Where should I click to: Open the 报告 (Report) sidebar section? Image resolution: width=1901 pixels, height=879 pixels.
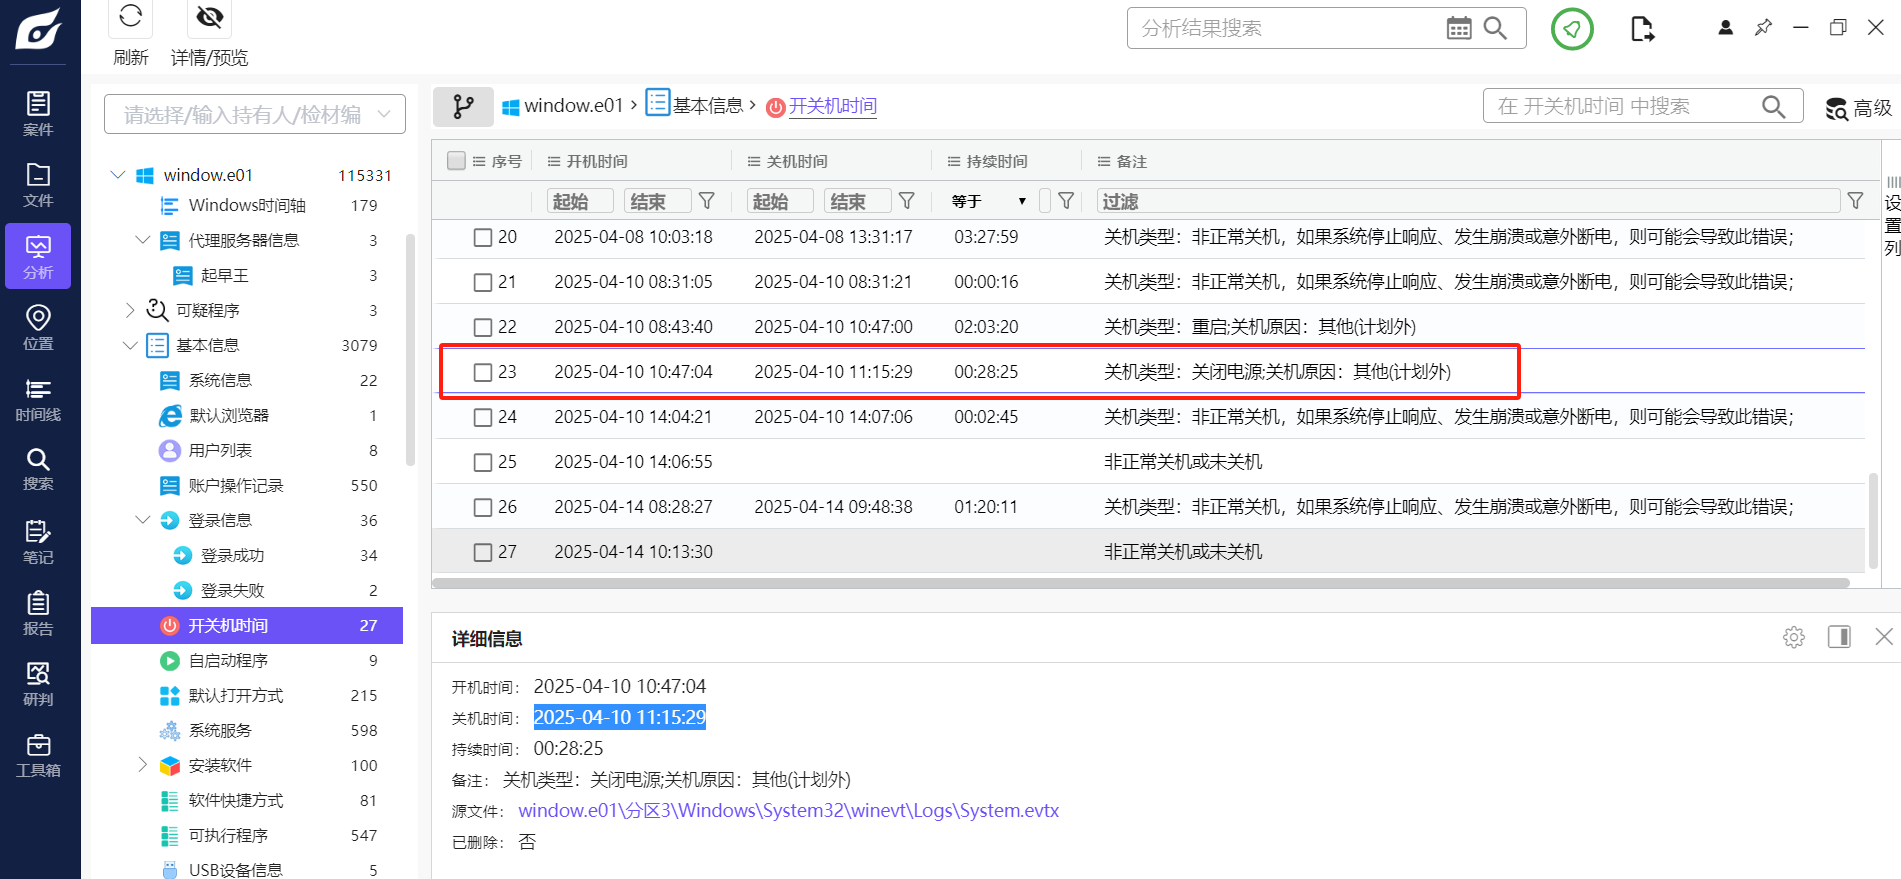(x=38, y=613)
